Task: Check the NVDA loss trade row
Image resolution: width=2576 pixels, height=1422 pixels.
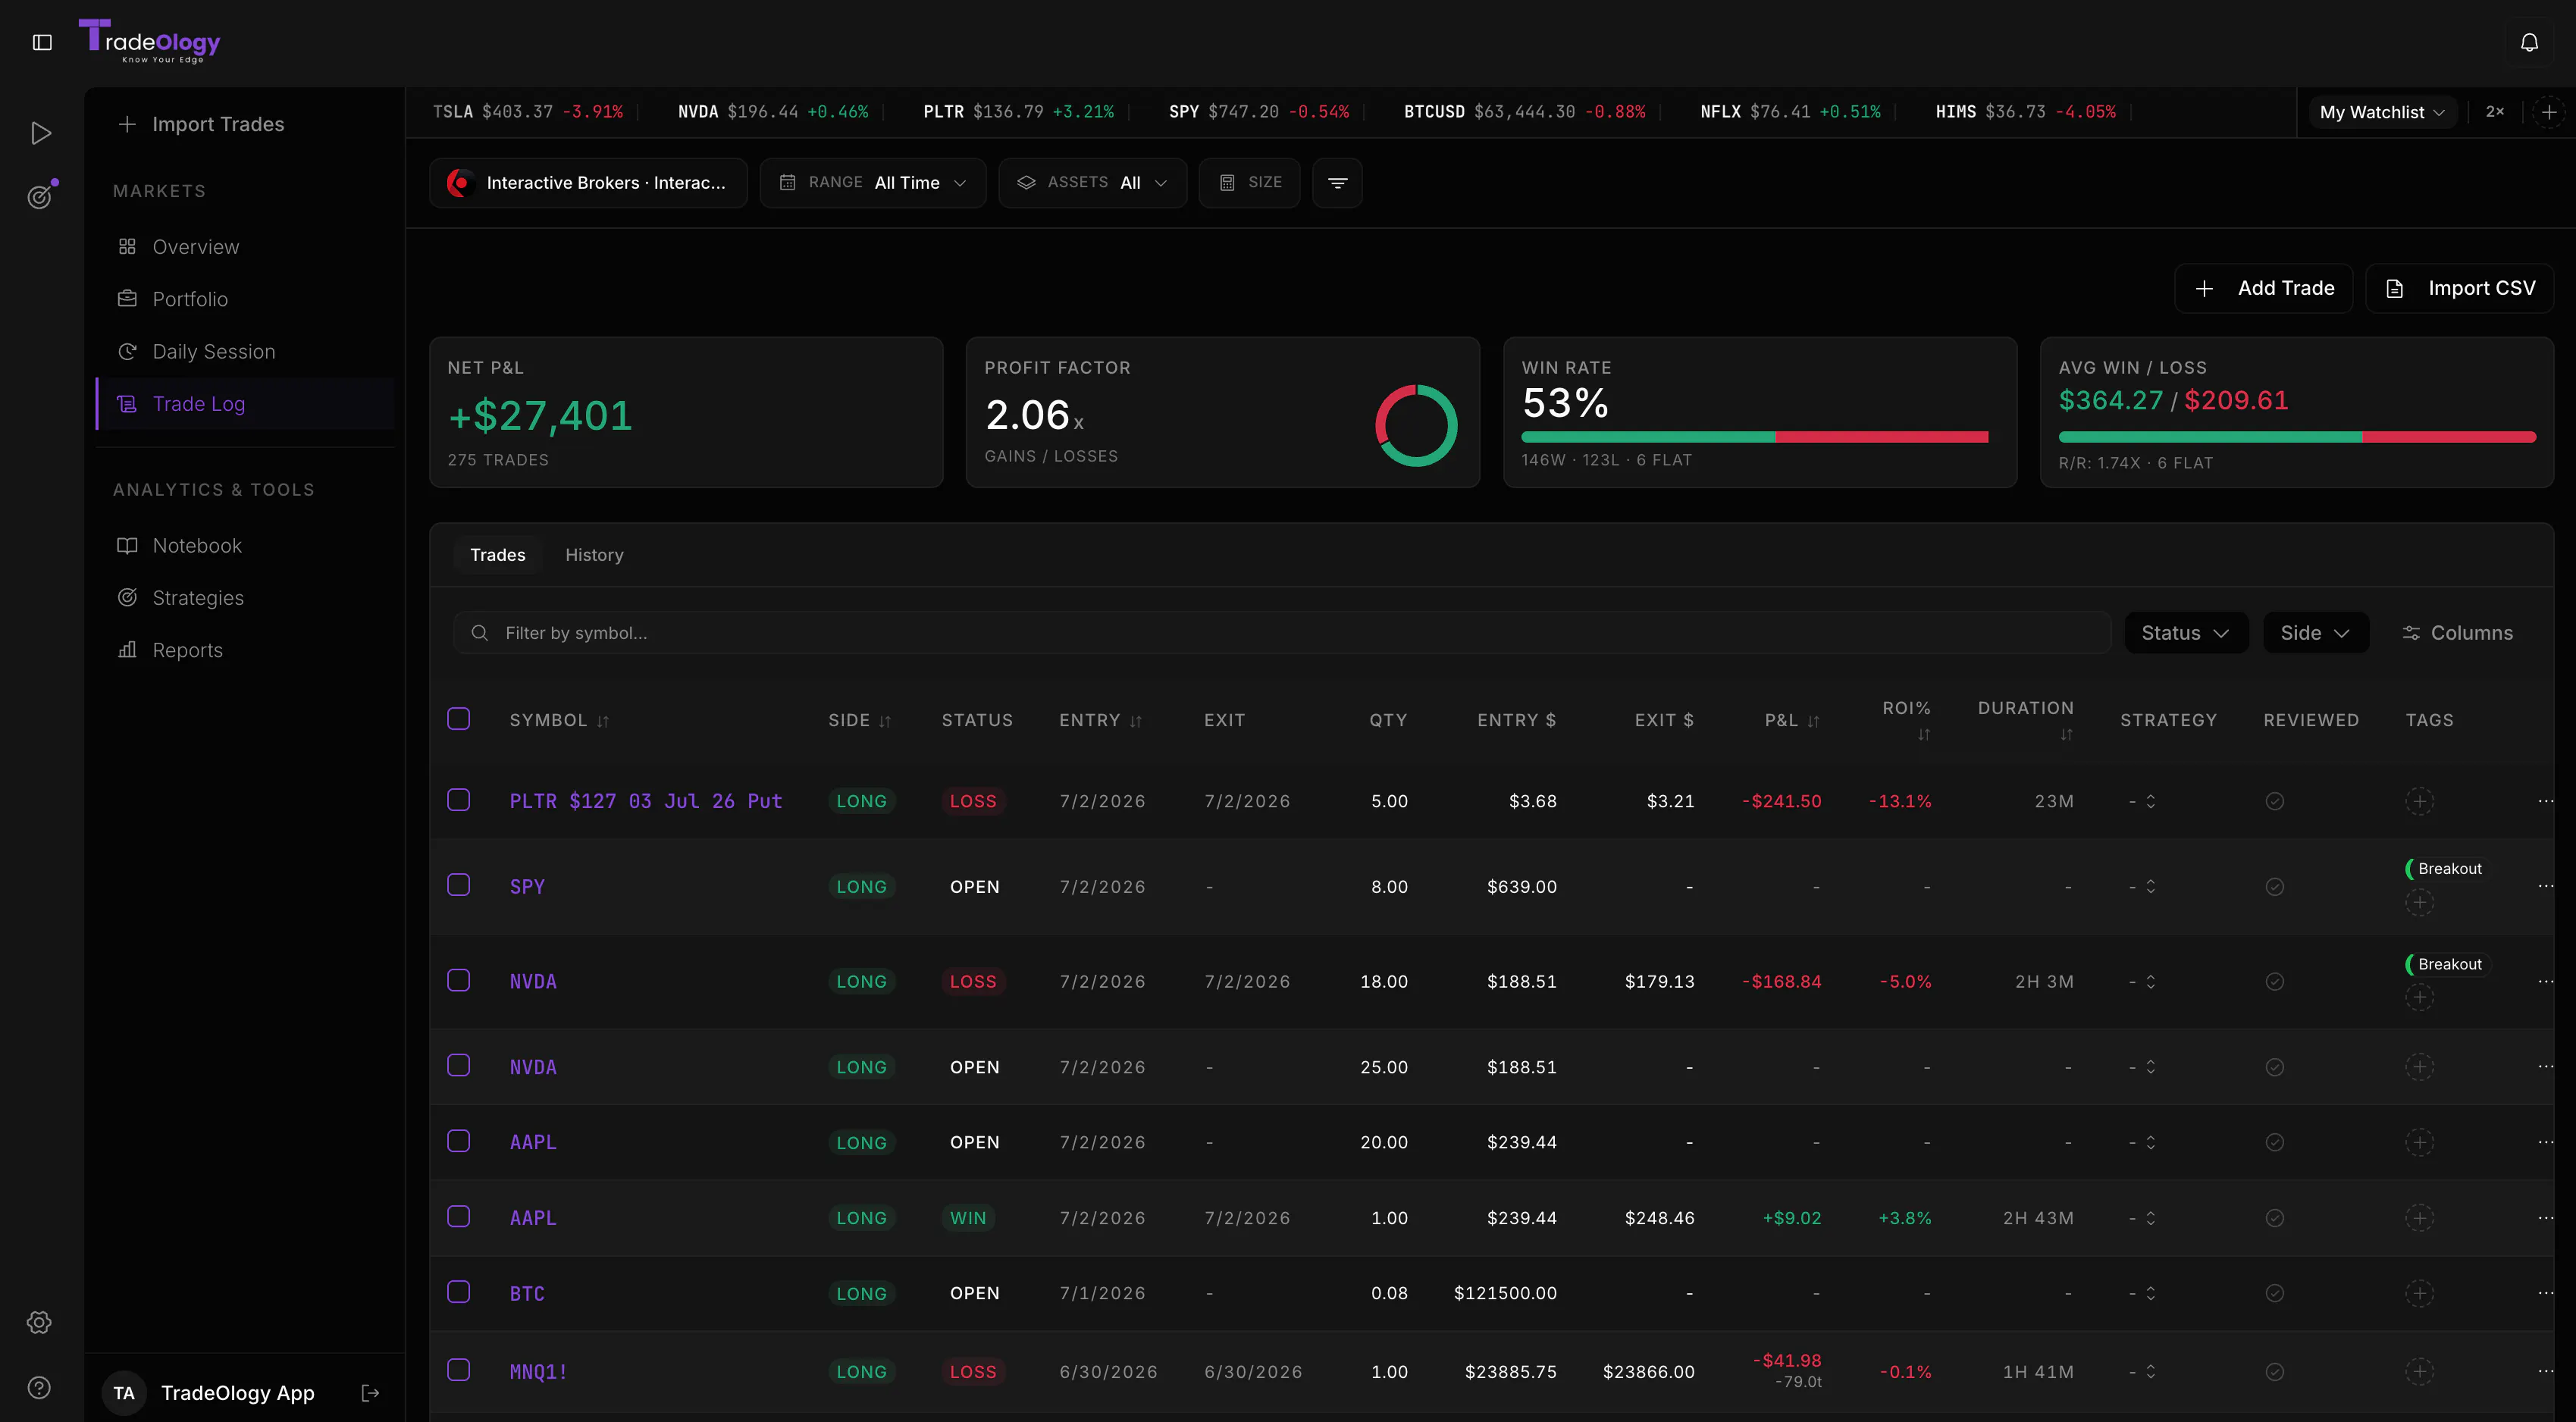Action: pyautogui.click(x=458, y=980)
